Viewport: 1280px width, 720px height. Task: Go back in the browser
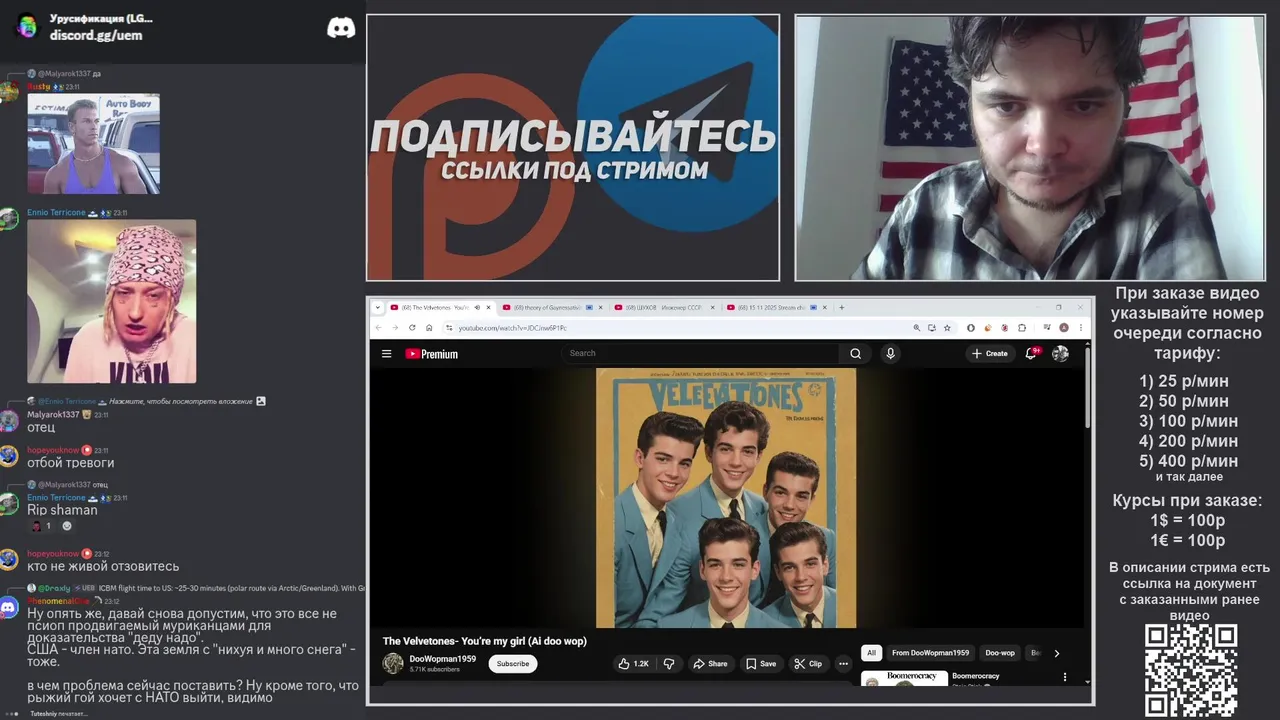(378, 327)
